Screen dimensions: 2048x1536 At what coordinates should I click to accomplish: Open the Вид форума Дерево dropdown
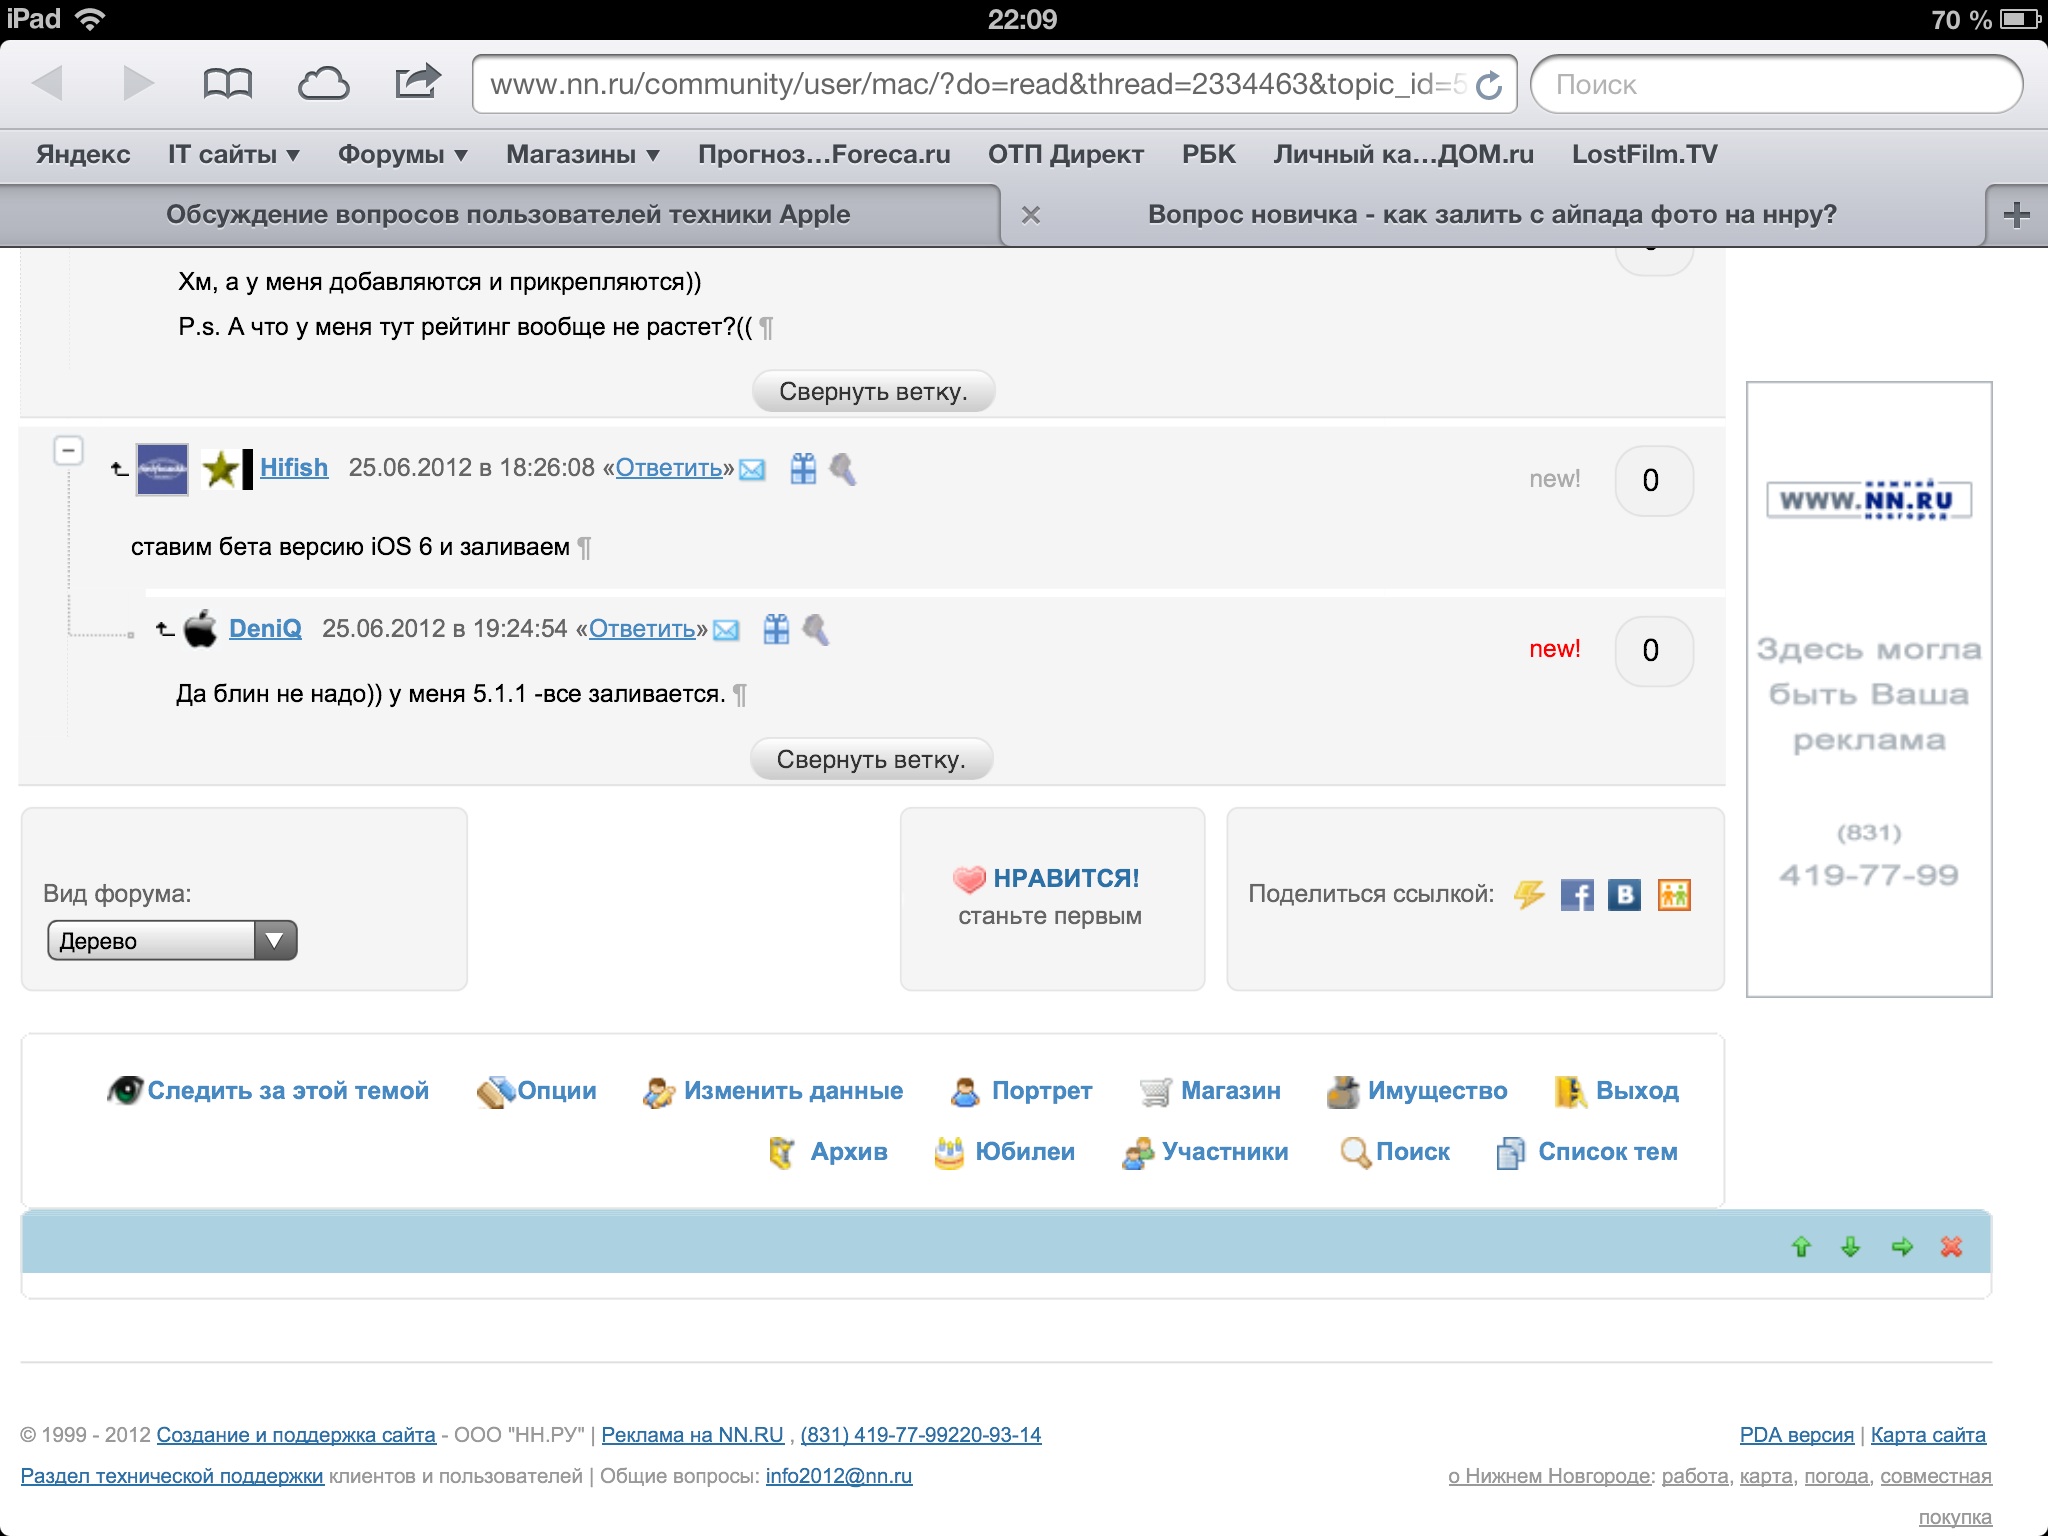coord(172,941)
